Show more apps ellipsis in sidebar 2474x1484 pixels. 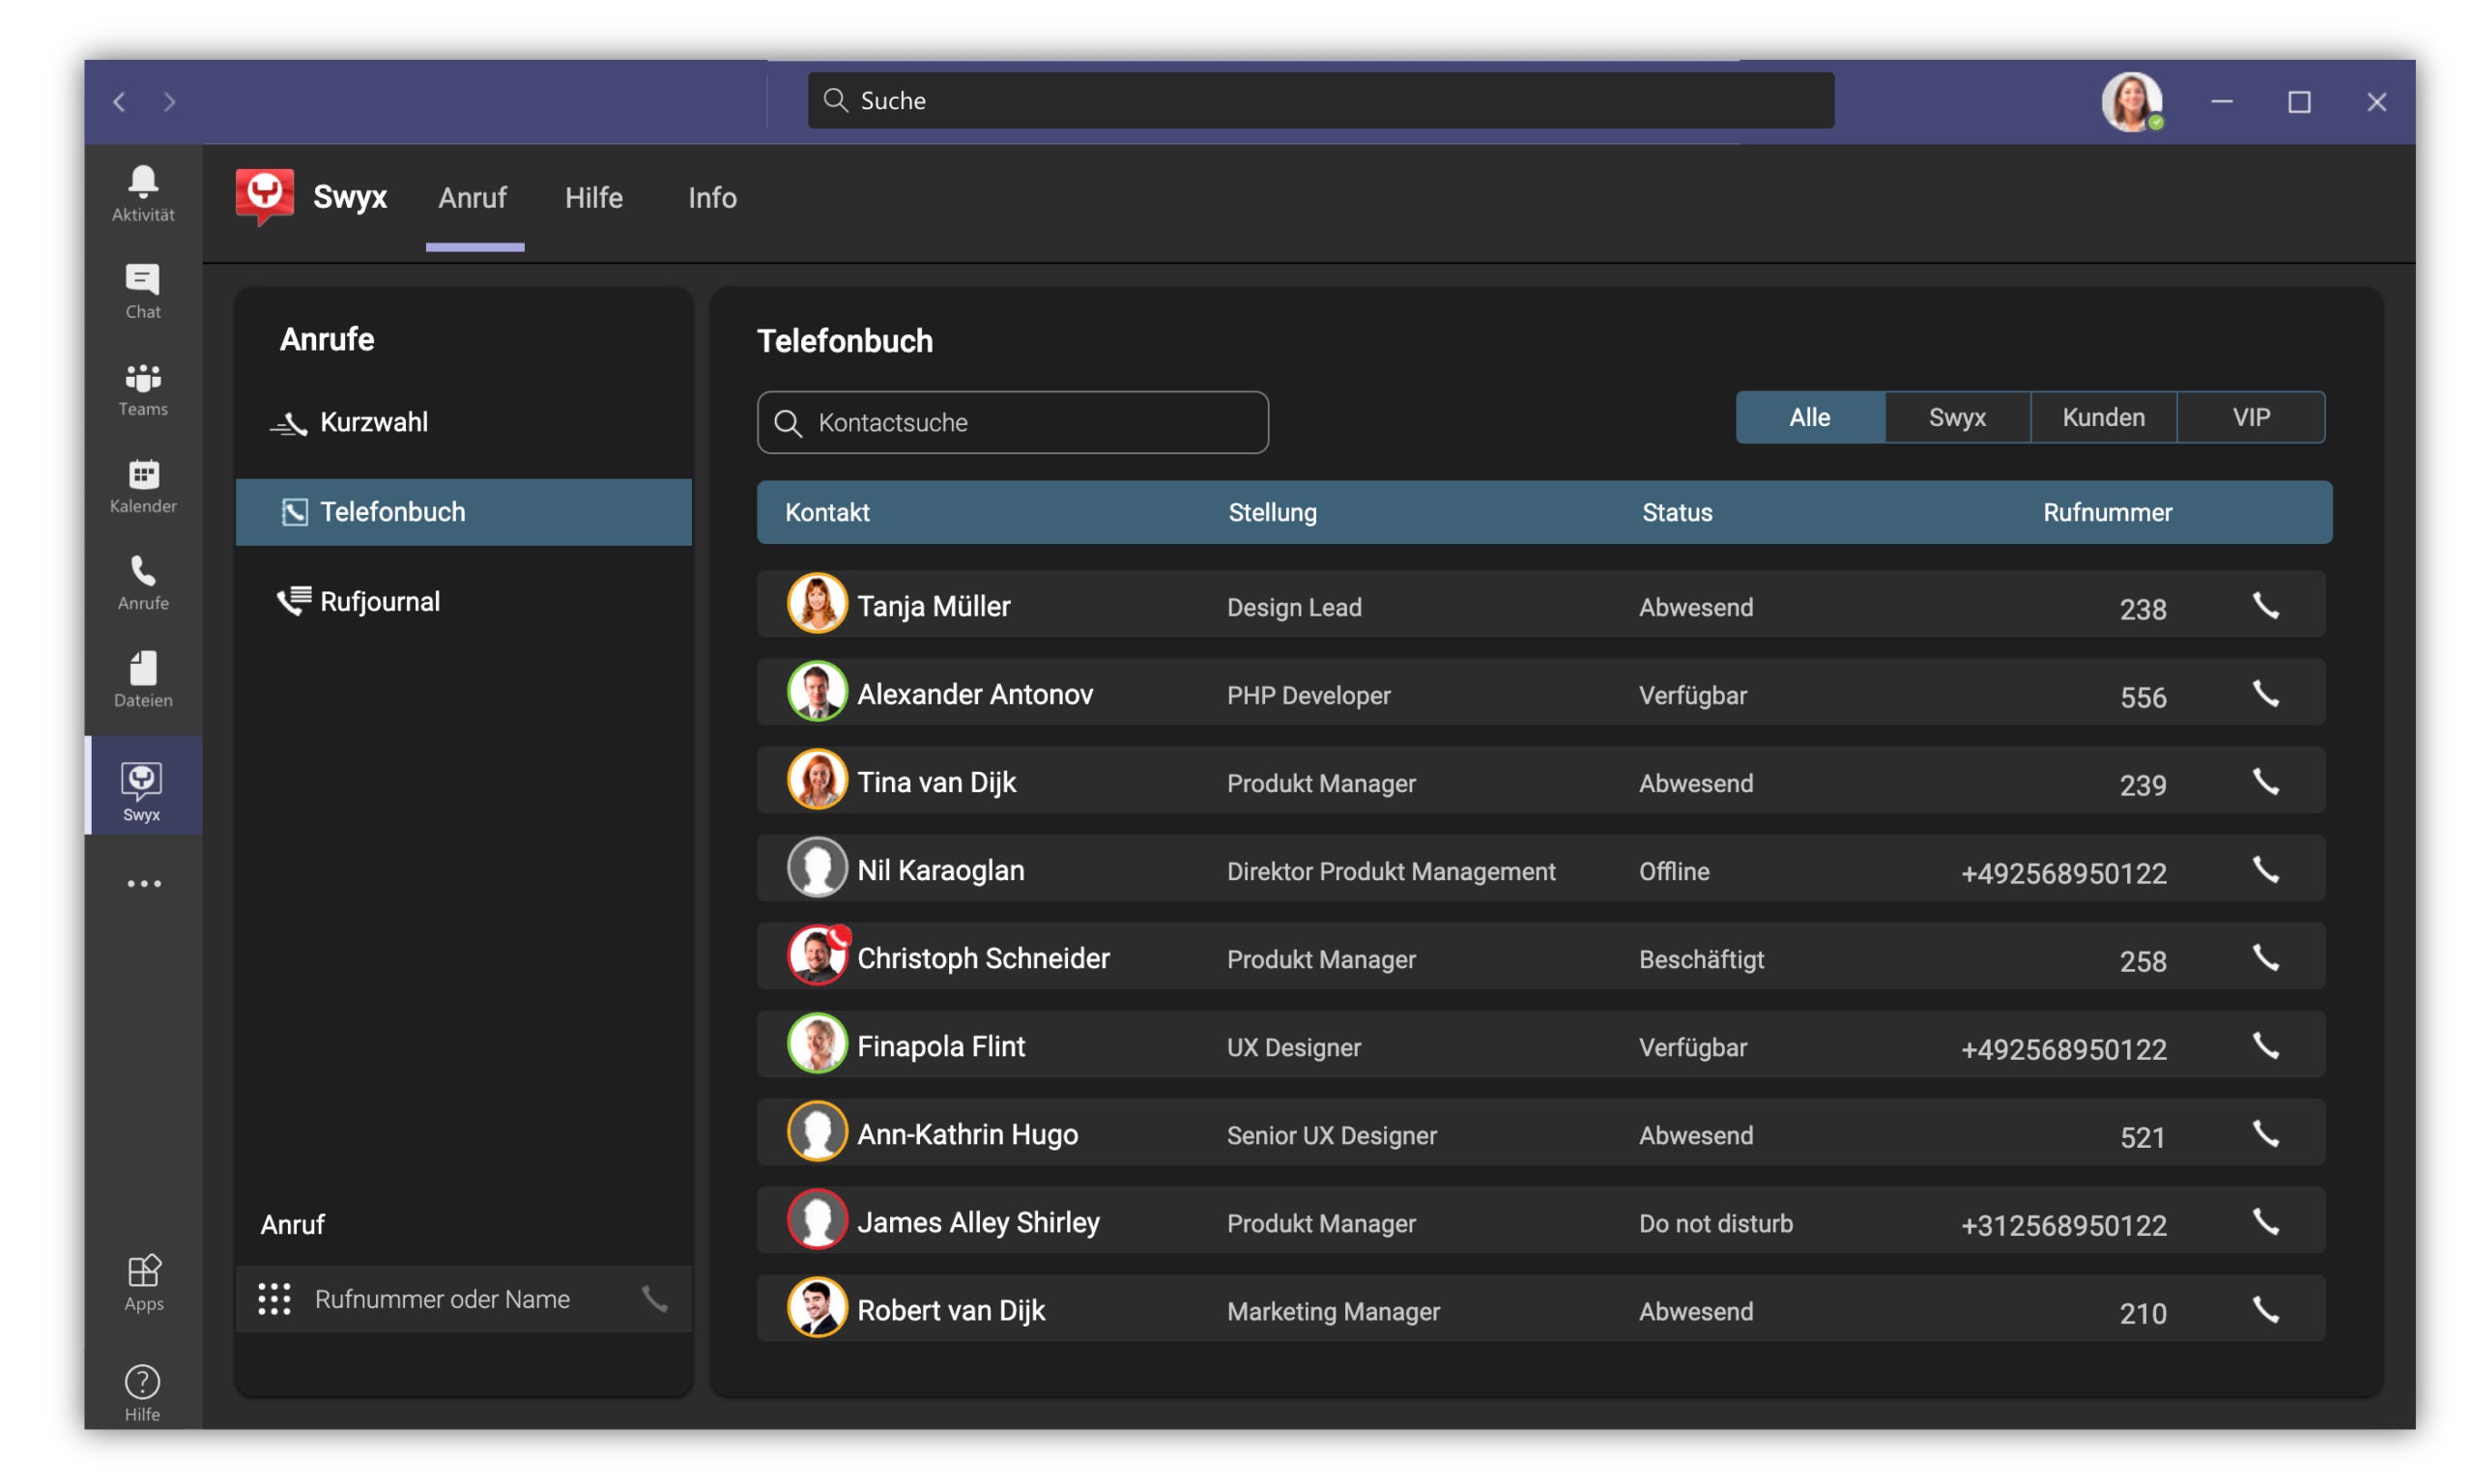[143, 884]
